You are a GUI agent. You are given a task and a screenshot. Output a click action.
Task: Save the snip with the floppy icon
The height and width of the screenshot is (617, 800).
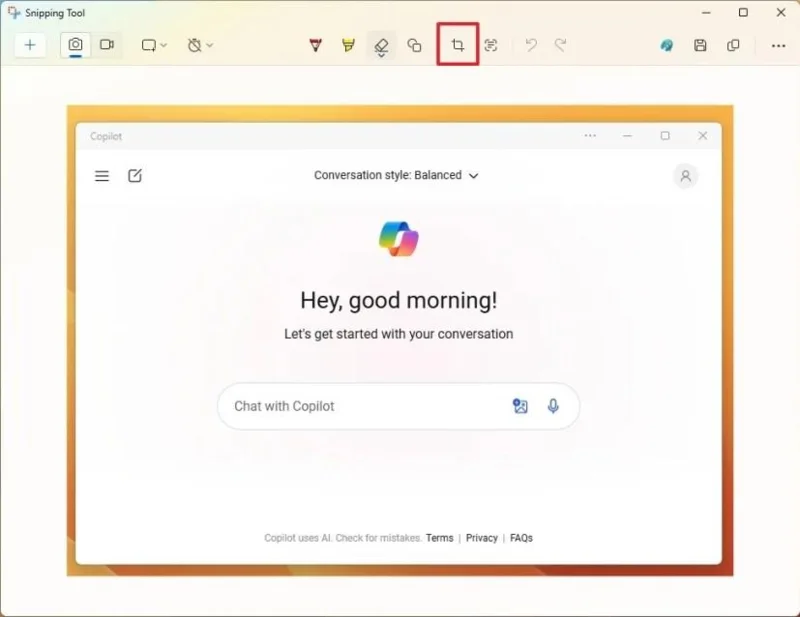tap(701, 45)
